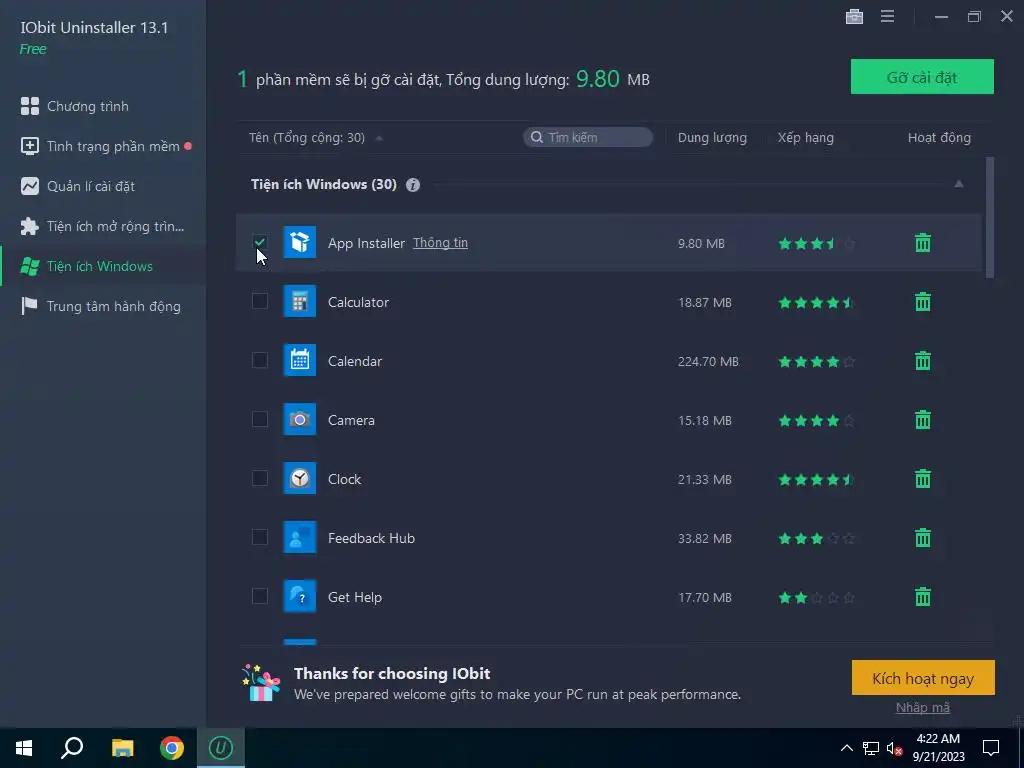Image resolution: width=1024 pixels, height=768 pixels.
Task: Check the Calculator checkbox
Action: [x=260, y=301]
